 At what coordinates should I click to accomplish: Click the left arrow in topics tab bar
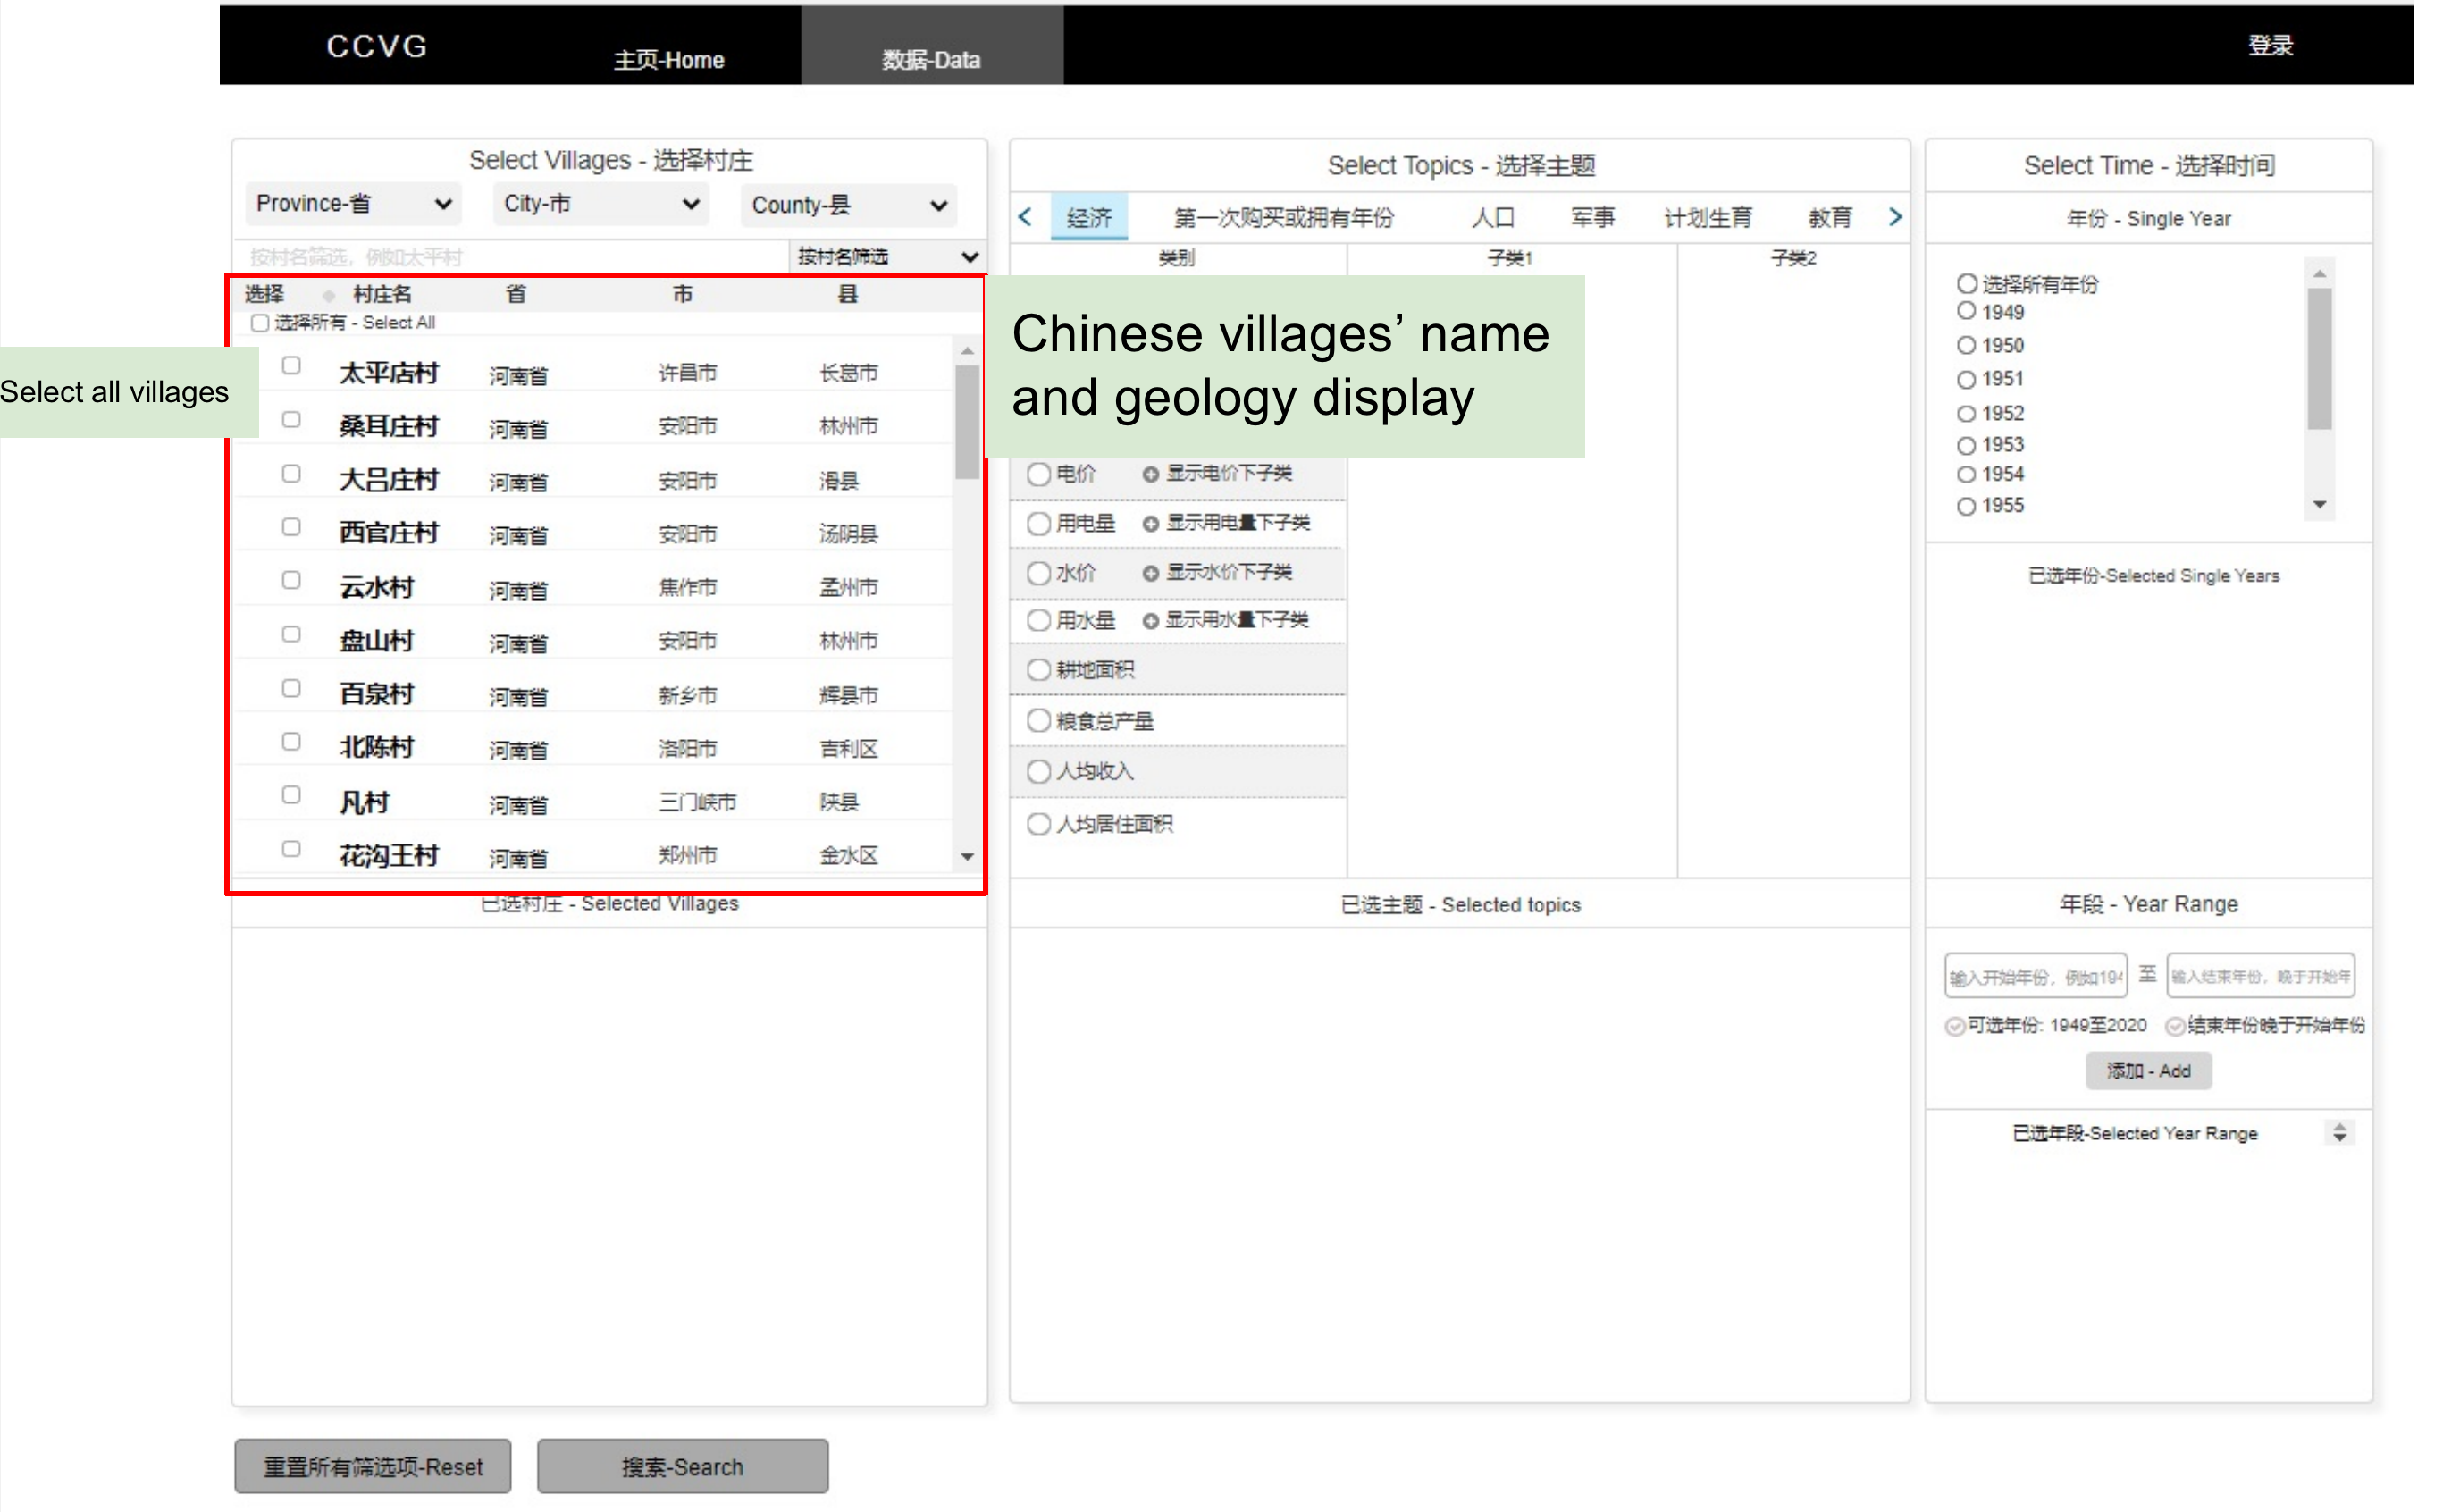tap(1024, 217)
